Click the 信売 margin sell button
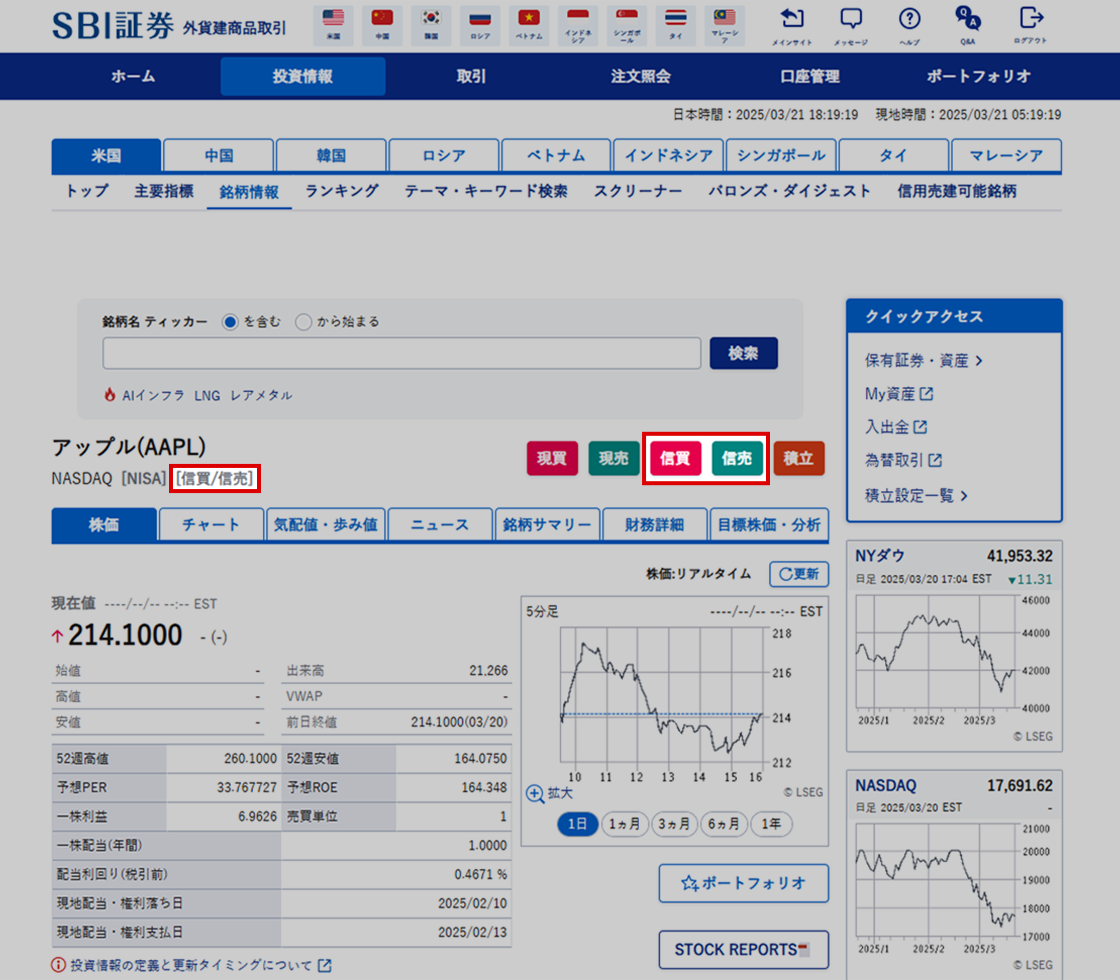Image resolution: width=1120 pixels, height=980 pixels. (x=736, y=459)
